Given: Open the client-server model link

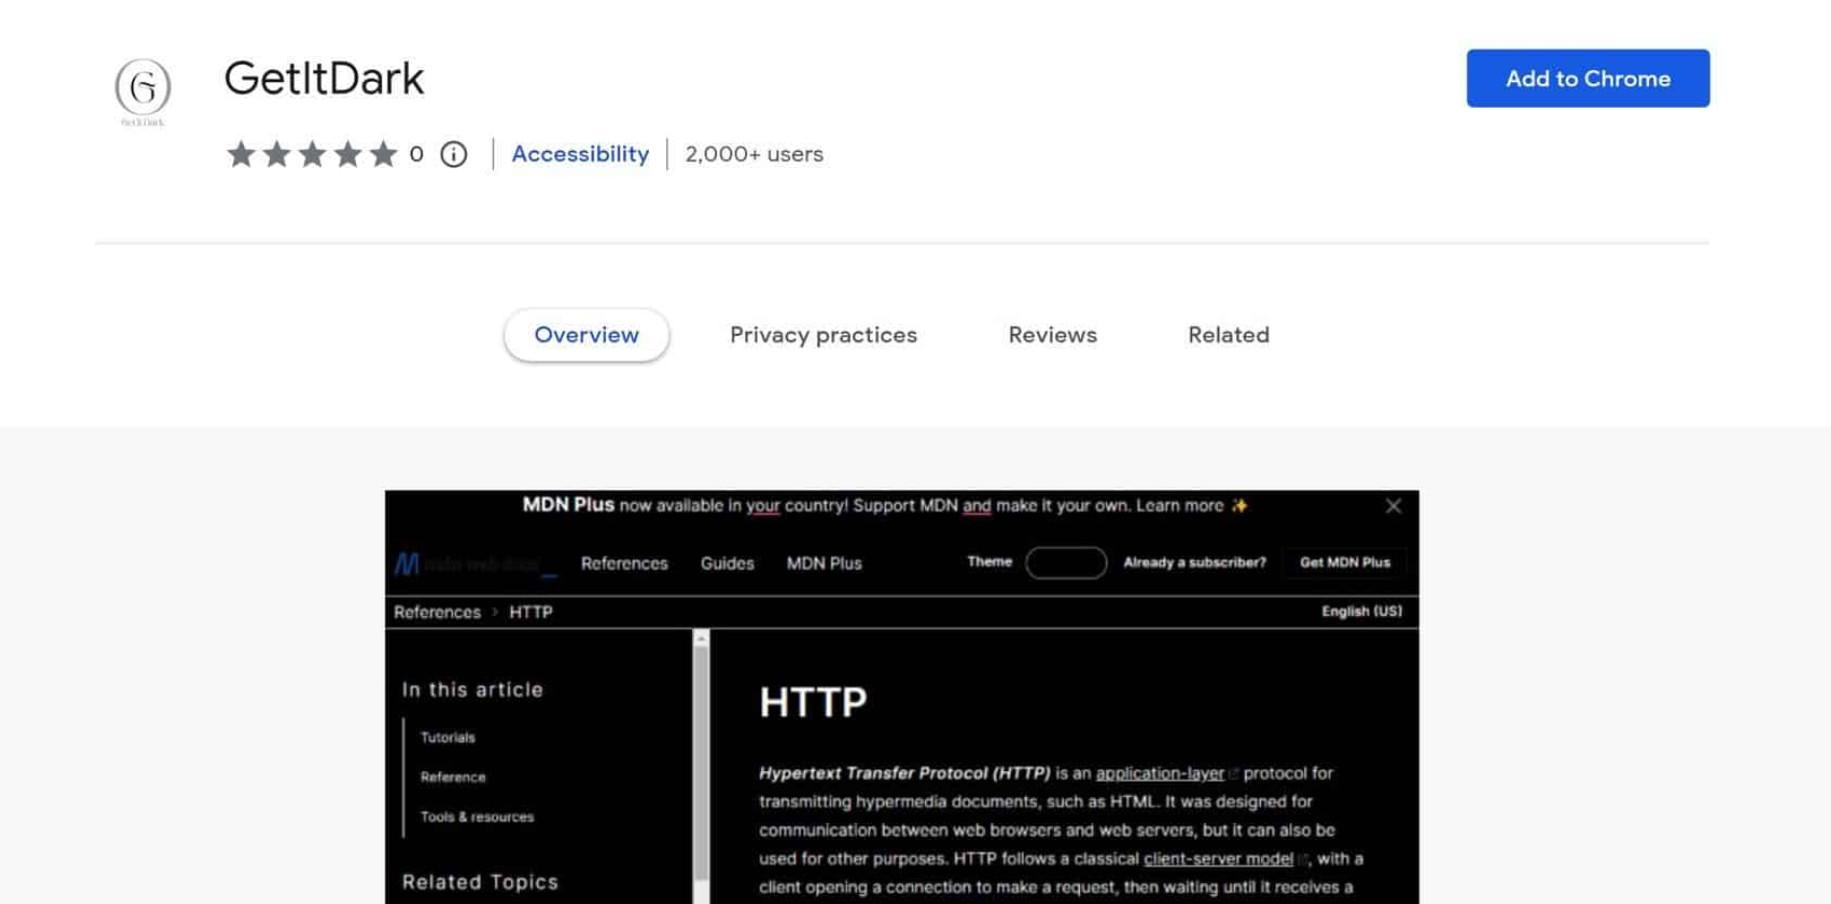Looking at the screenshot, I should 1218,859.
